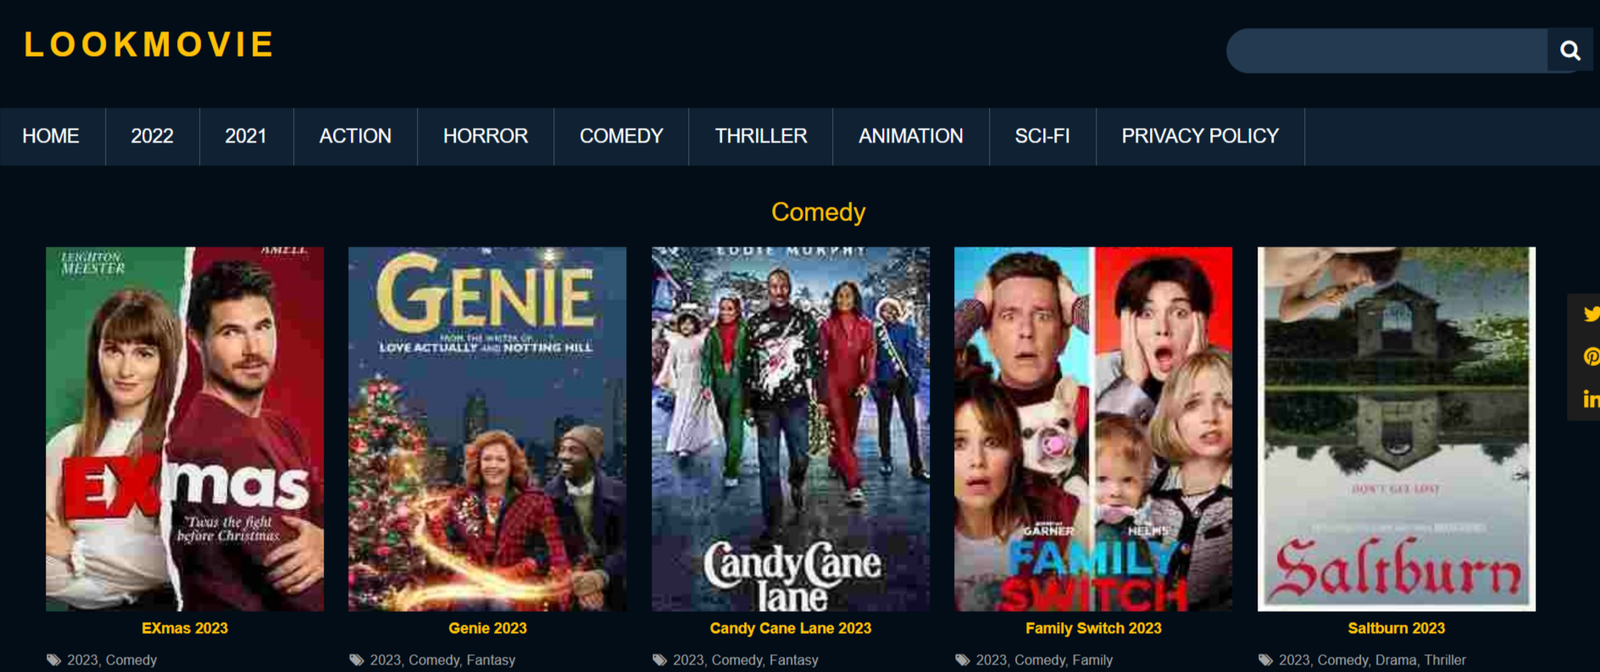1600x672 pixels.
Task: Click the Genie 2023 title link
Action: coord(487,628)
